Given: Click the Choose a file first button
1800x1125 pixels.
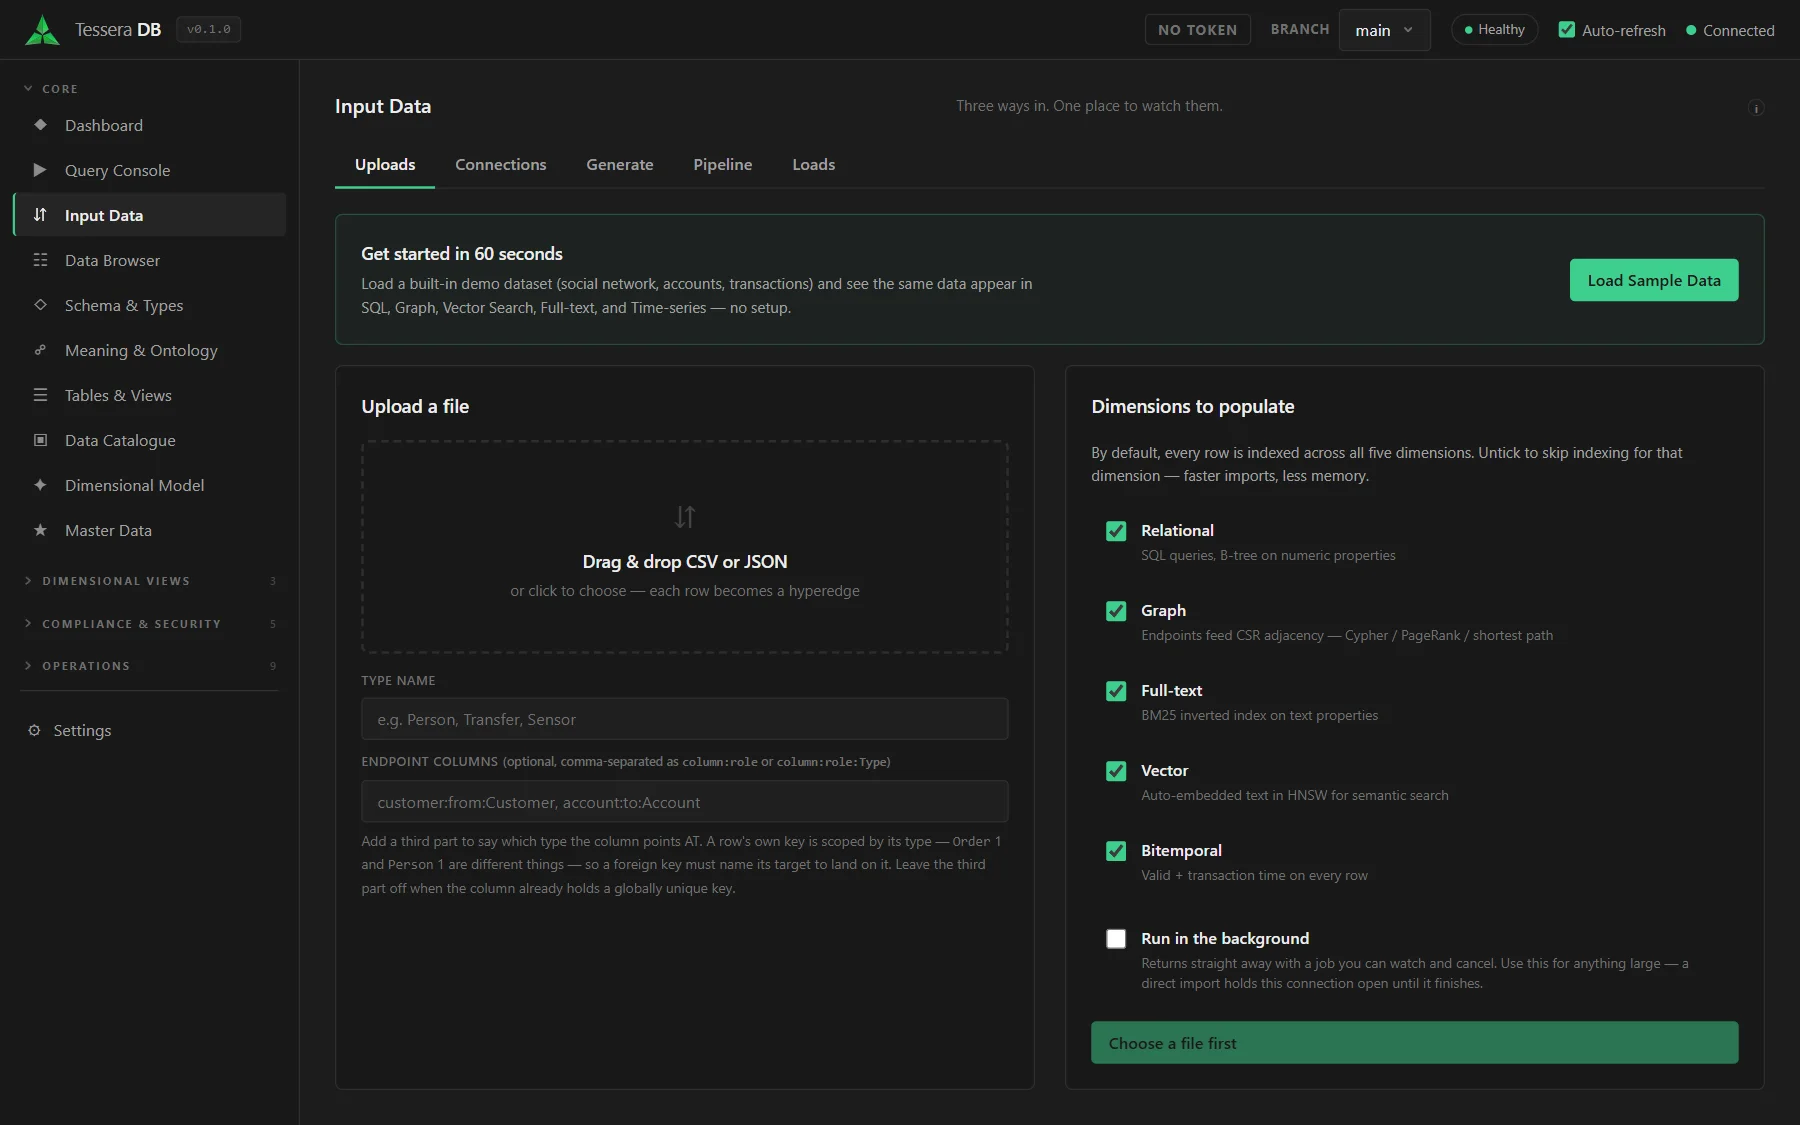Looking at the screenshot, I should (1414, 1043).
